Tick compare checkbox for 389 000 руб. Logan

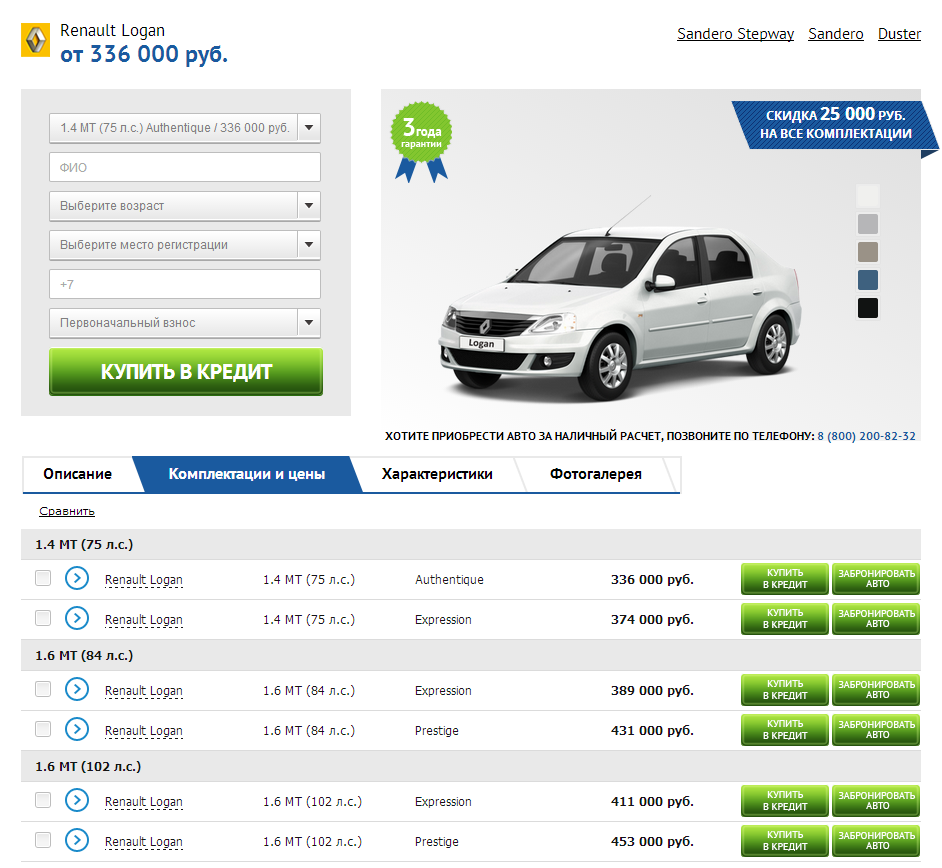[x=43, y=689]
